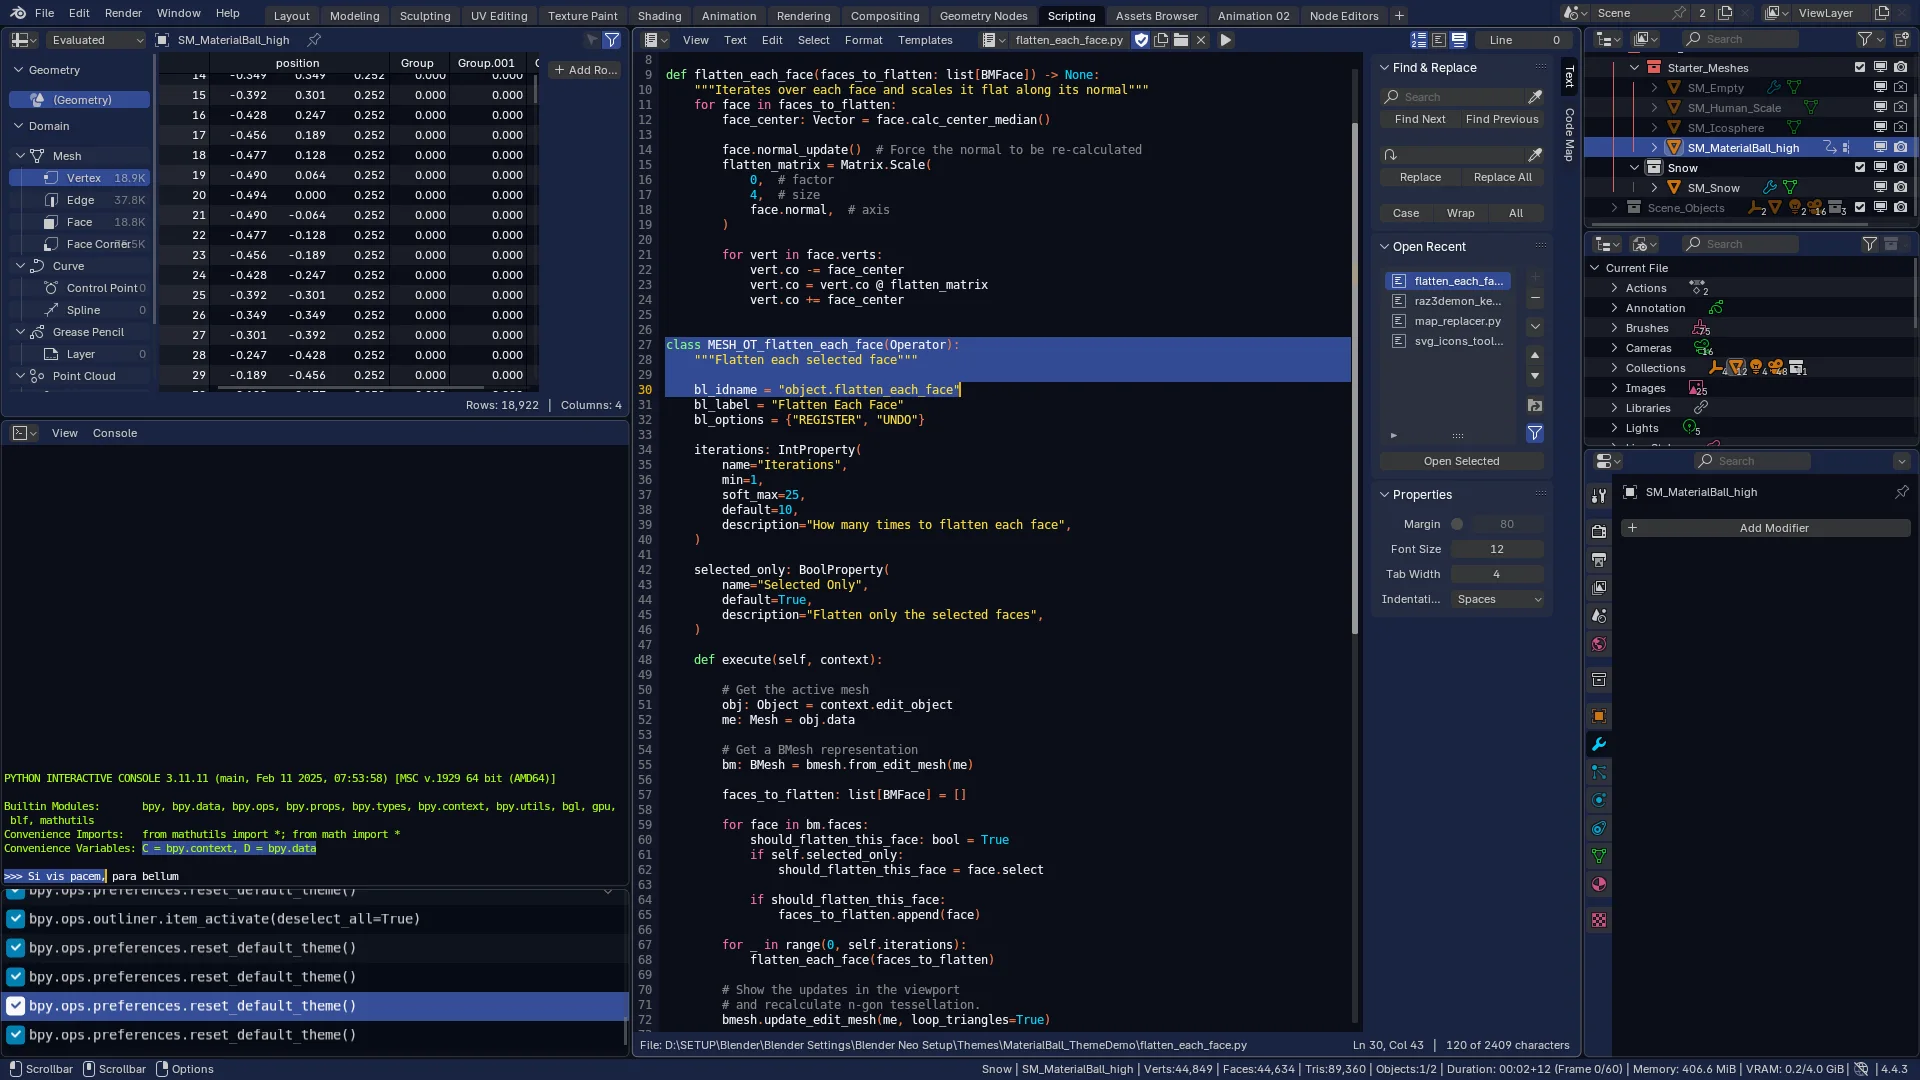Collapse the Properties panel in text sidebar

(1385, 495)
